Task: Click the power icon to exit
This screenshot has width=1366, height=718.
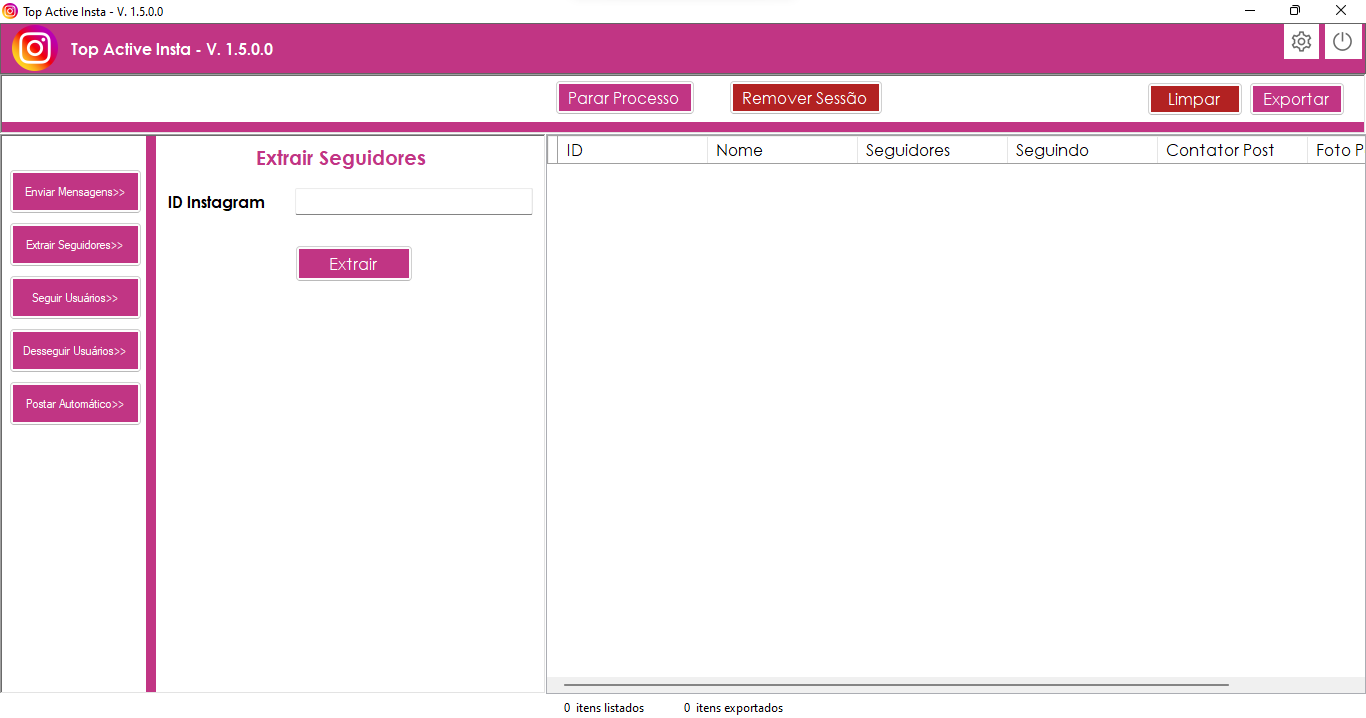Action: [1343, 42]
